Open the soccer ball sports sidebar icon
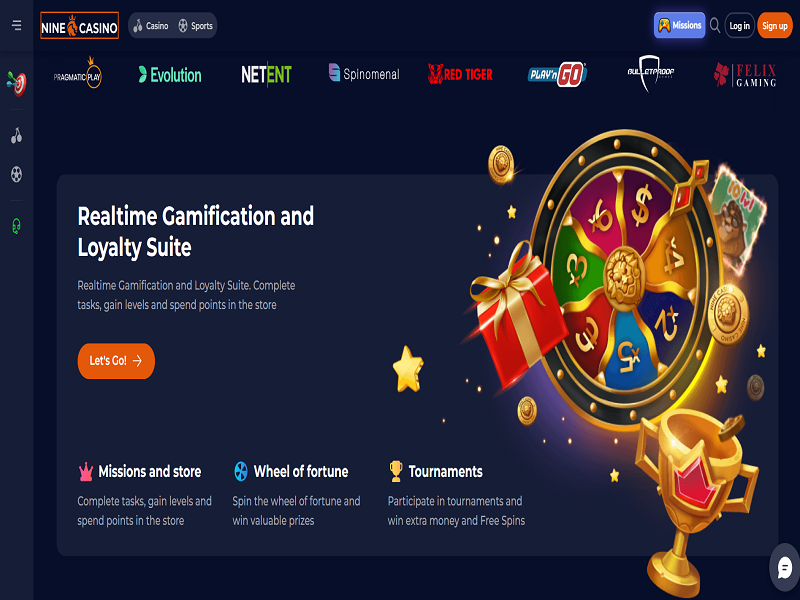800x600 pixels. [x=16, y=174]
